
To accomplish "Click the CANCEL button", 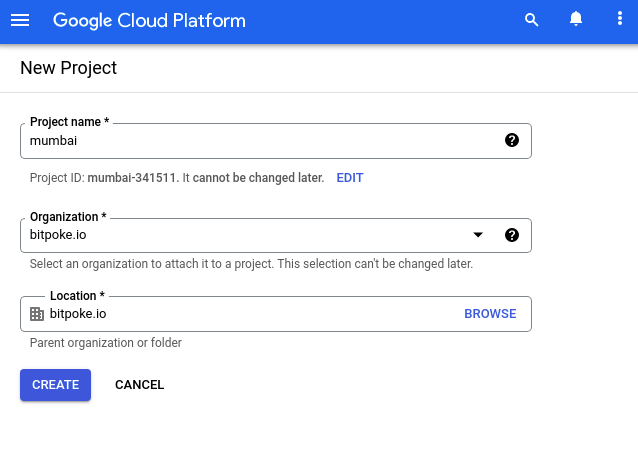I will tap(140, 385).
